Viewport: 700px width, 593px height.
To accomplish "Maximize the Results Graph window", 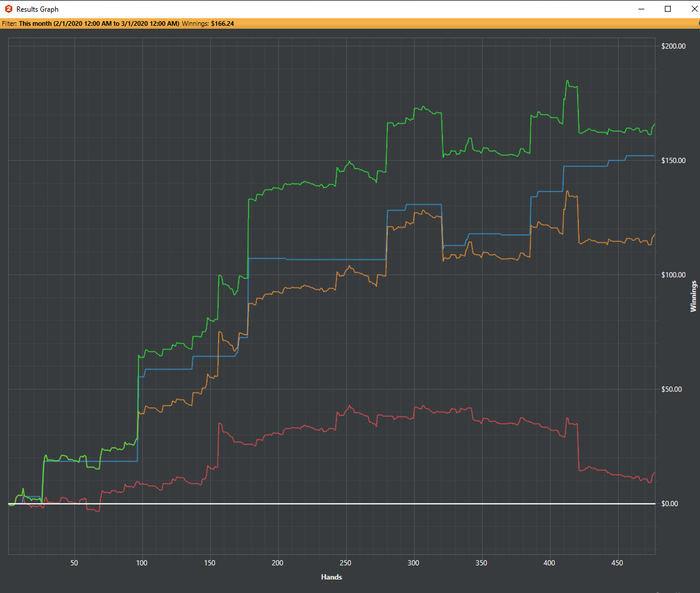I will click(668, 9).
